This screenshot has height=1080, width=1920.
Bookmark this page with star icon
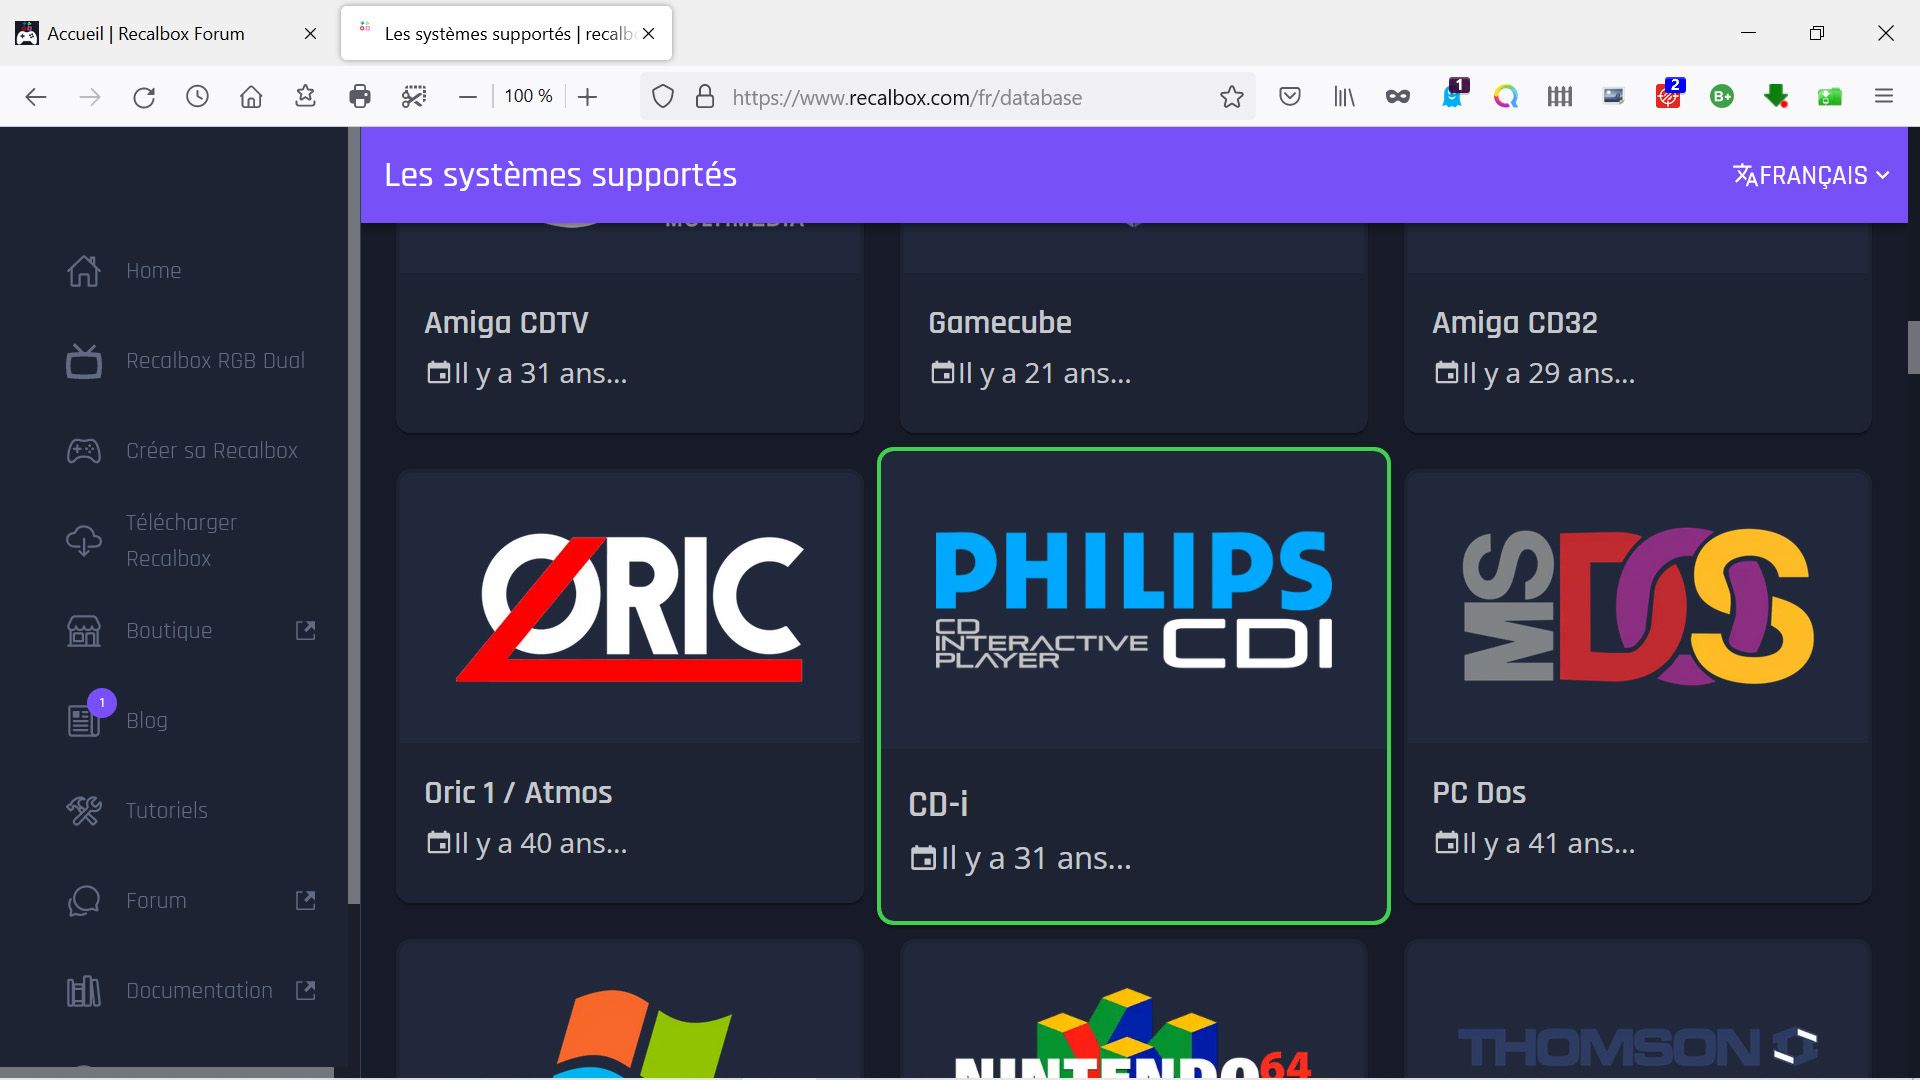pyautogui.click(x=1232, y=97)
